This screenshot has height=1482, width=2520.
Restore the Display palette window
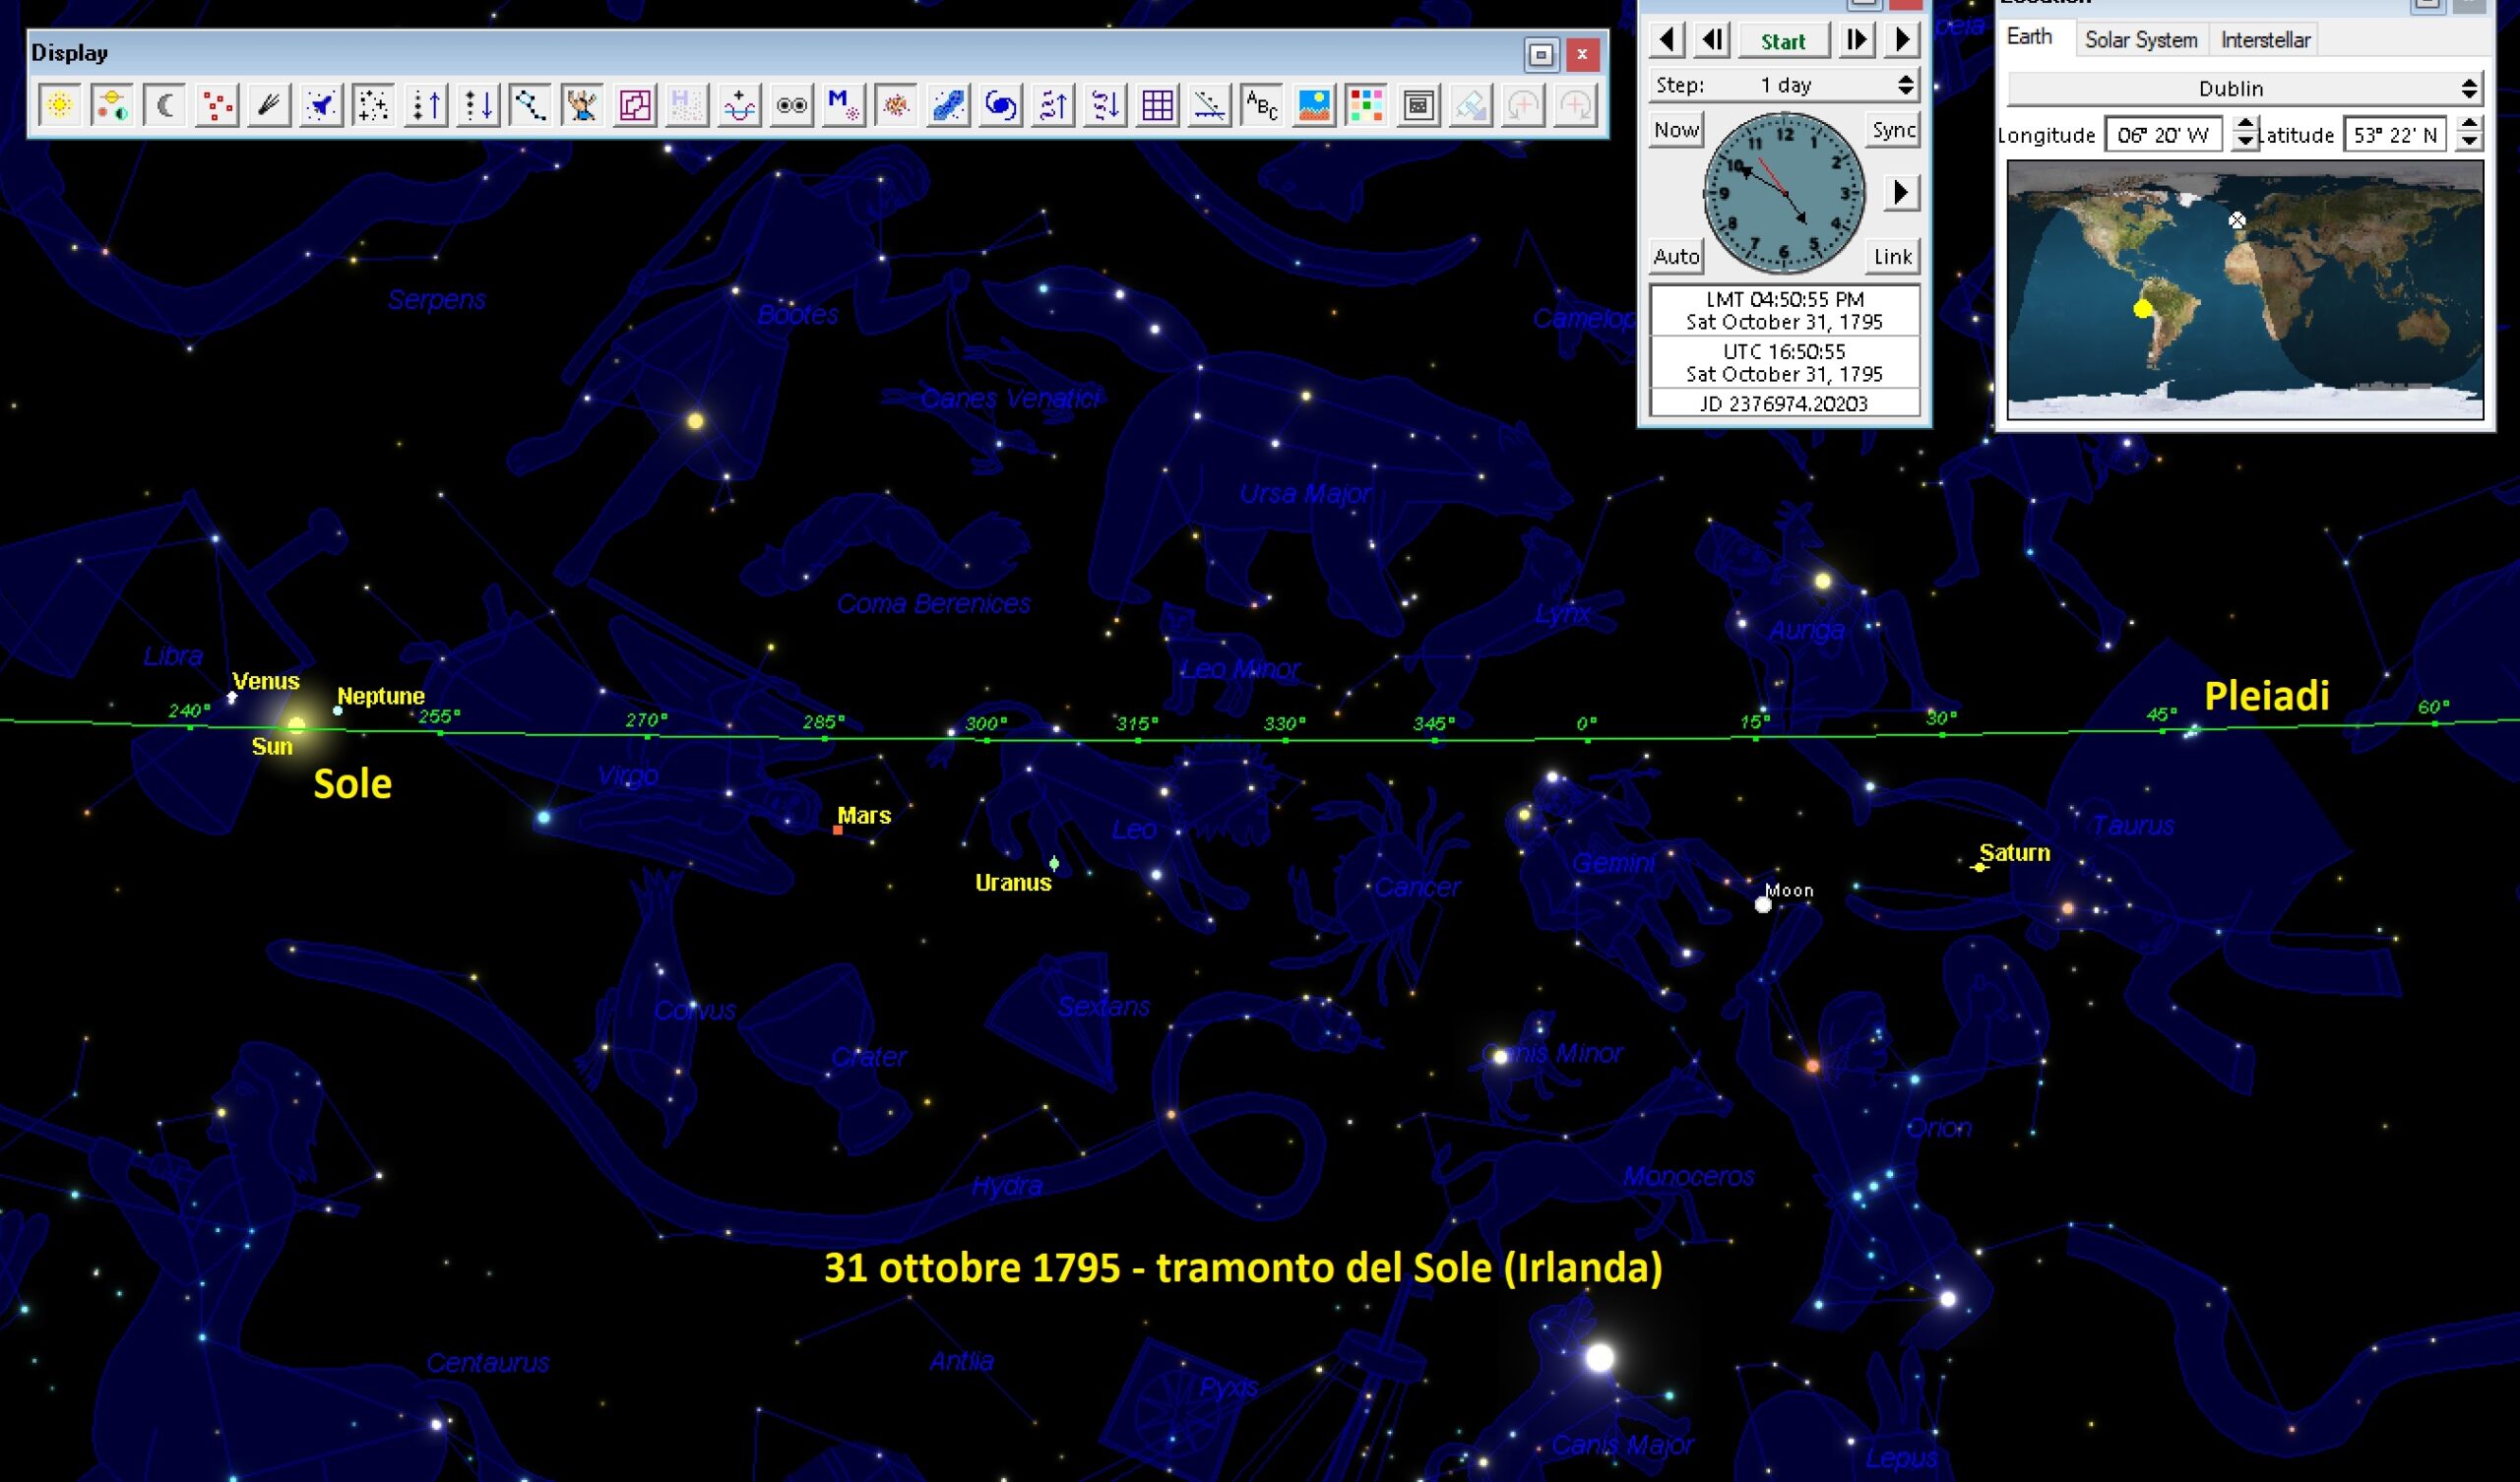pos(1541,55)
